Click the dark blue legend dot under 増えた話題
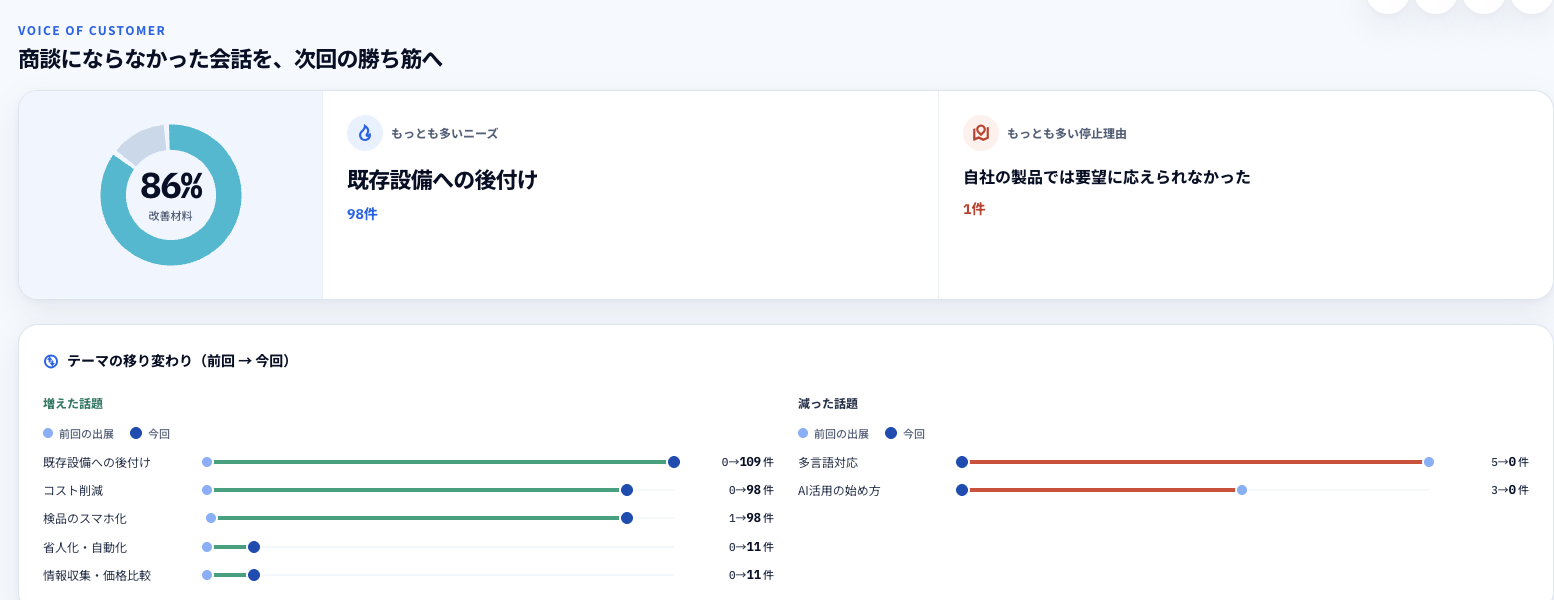This screenshot has height=600, width=1554. click(136, 433)
